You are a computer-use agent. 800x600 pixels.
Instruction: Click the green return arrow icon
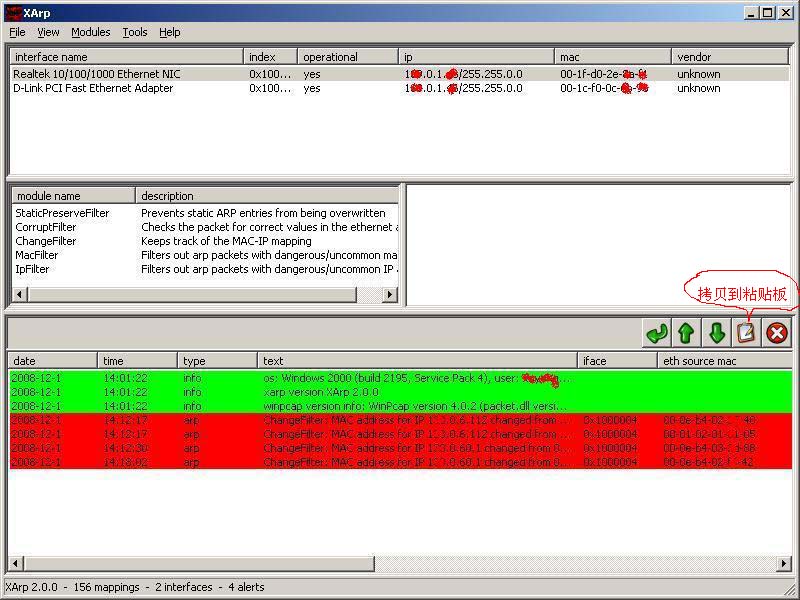tap(656, 333)
